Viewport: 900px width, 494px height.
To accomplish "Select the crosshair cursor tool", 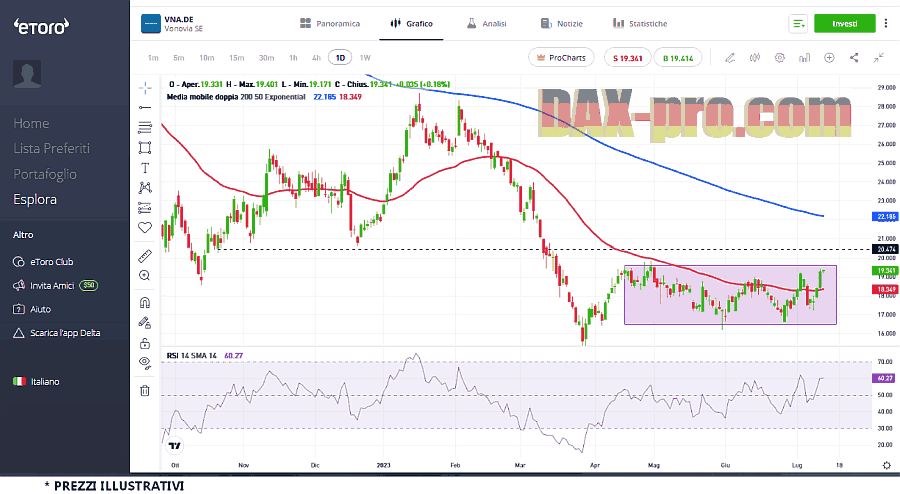I will click(x=145, y=88).
